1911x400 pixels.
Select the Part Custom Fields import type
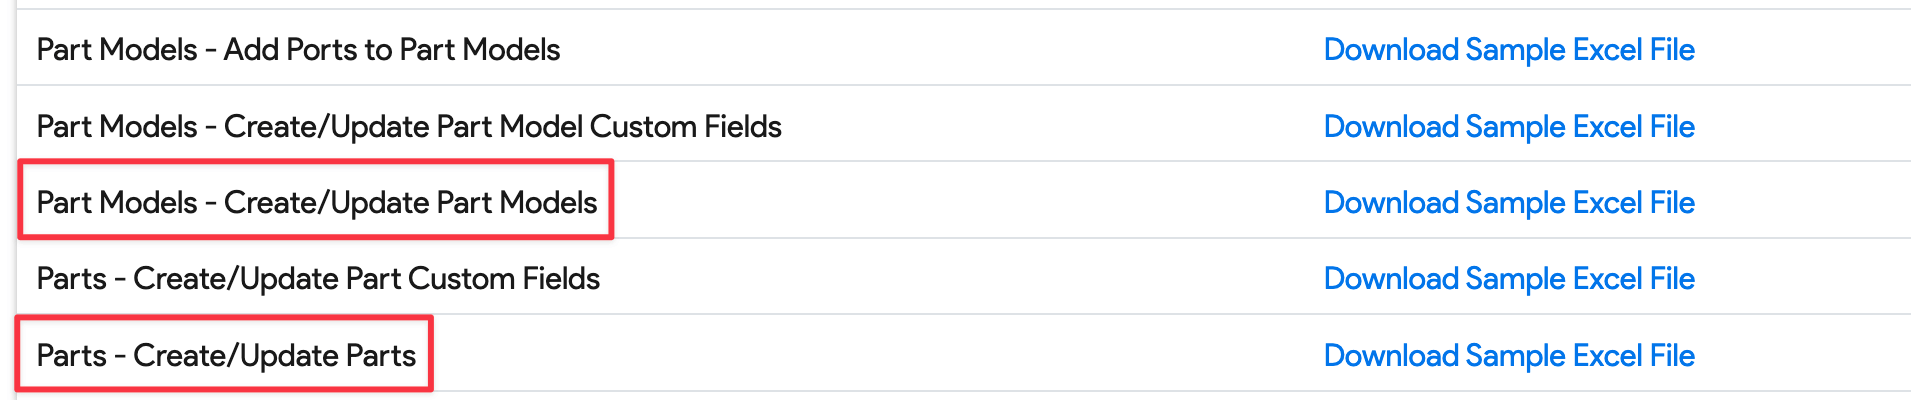(318, 279)
